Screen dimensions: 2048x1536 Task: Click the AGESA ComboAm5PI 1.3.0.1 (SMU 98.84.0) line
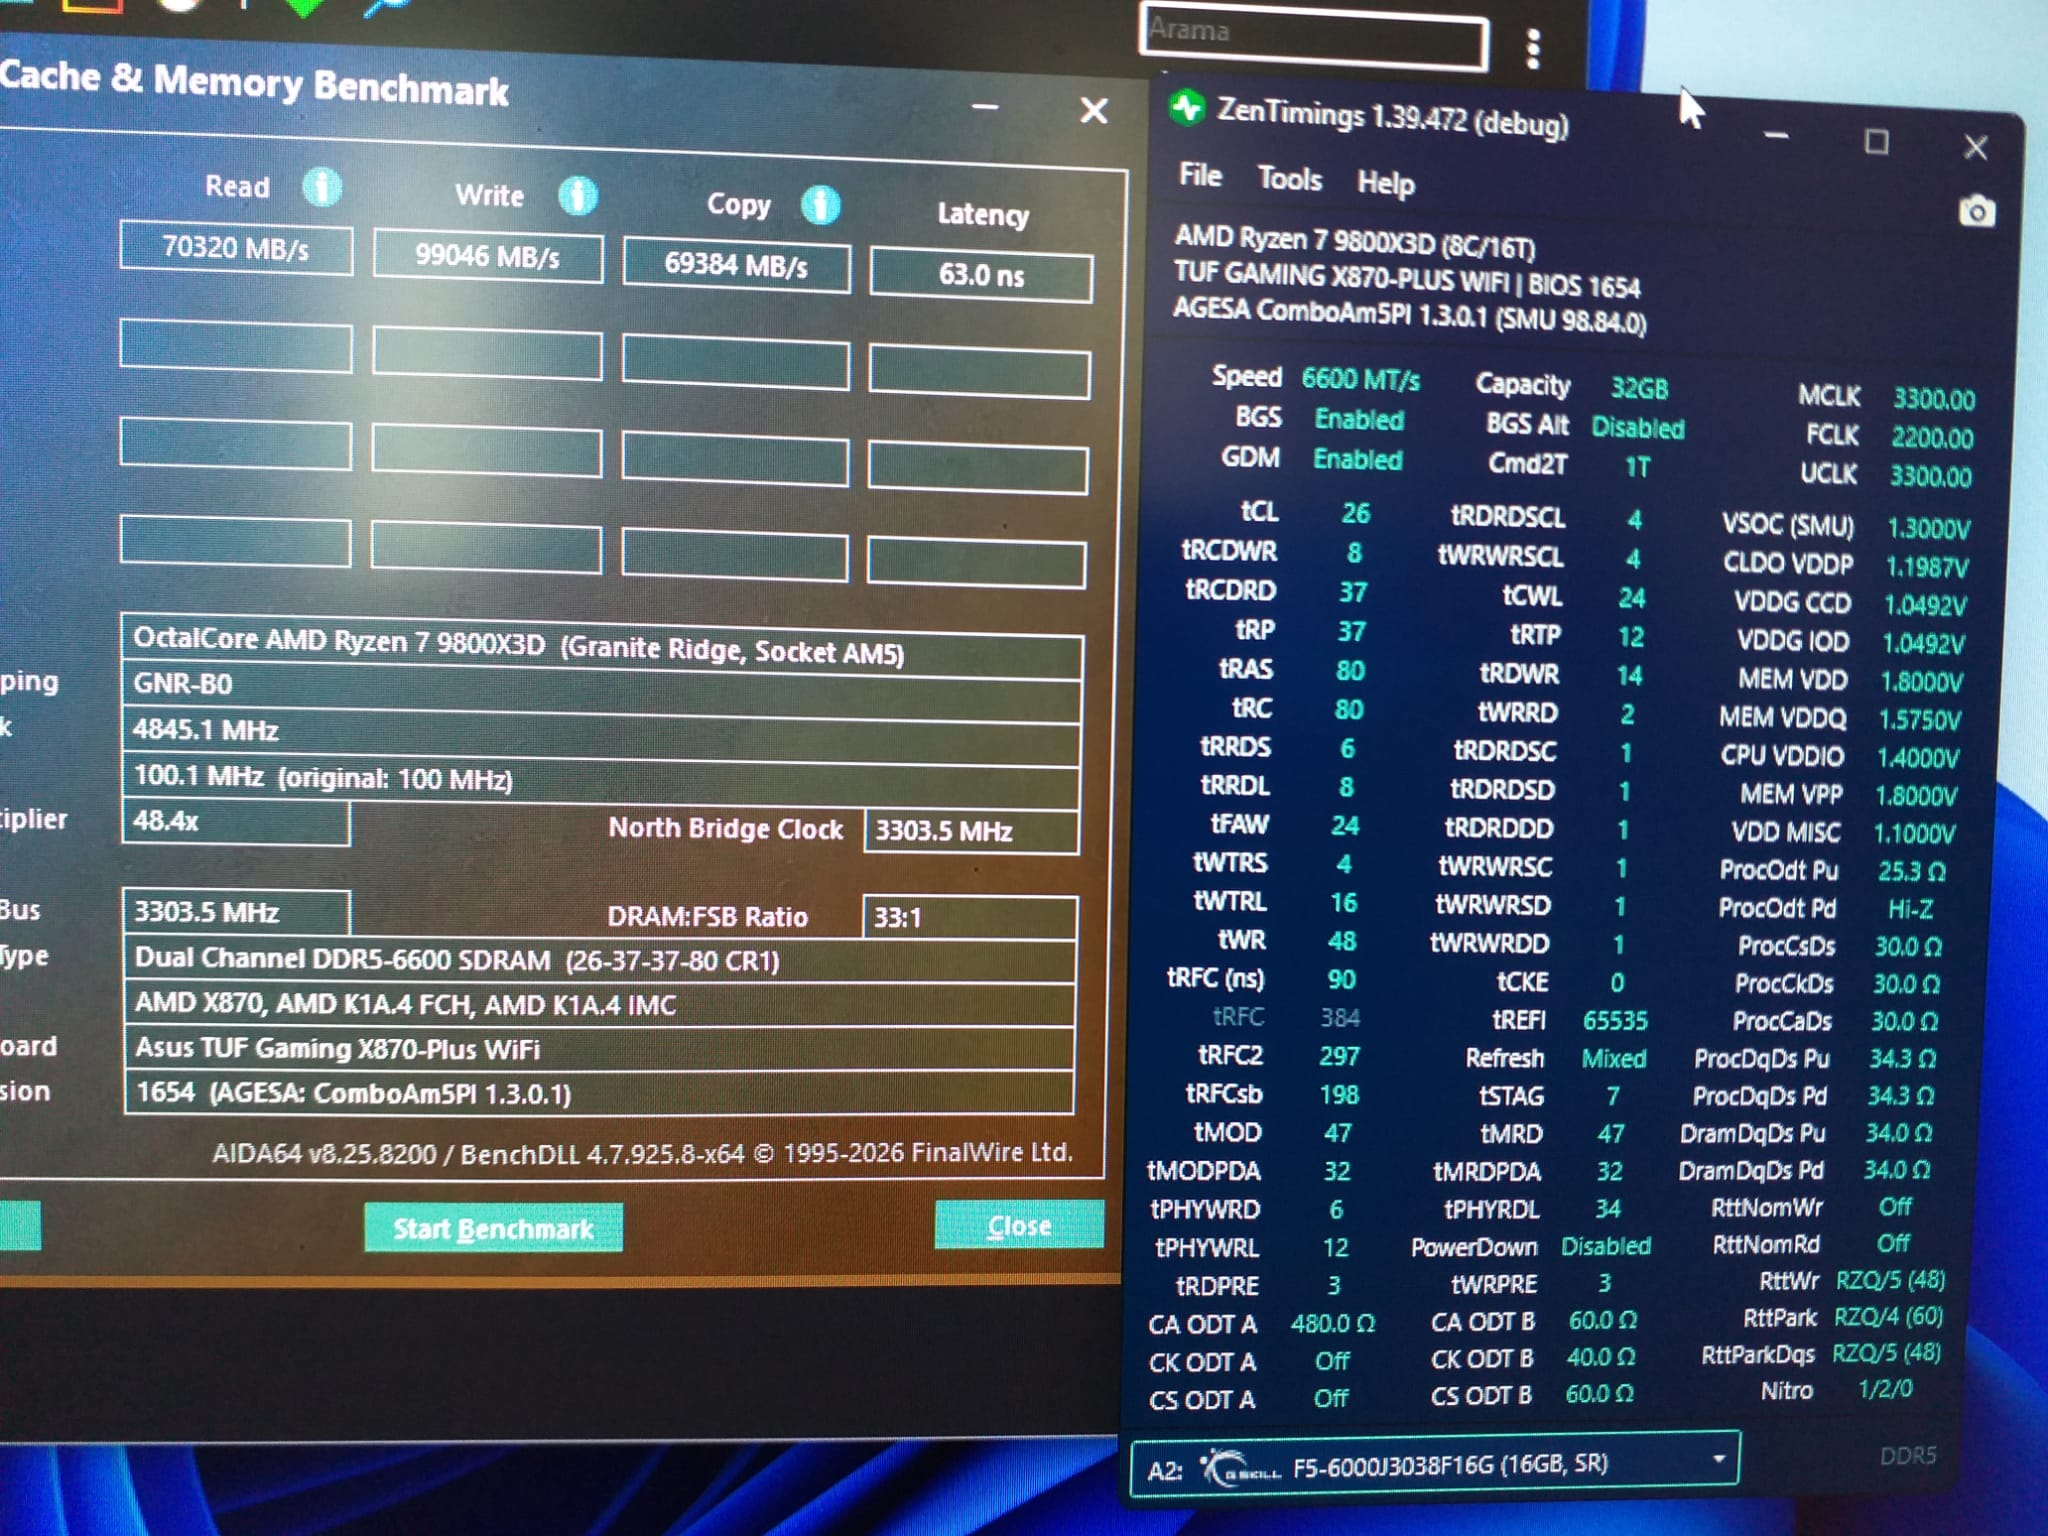1410,315
